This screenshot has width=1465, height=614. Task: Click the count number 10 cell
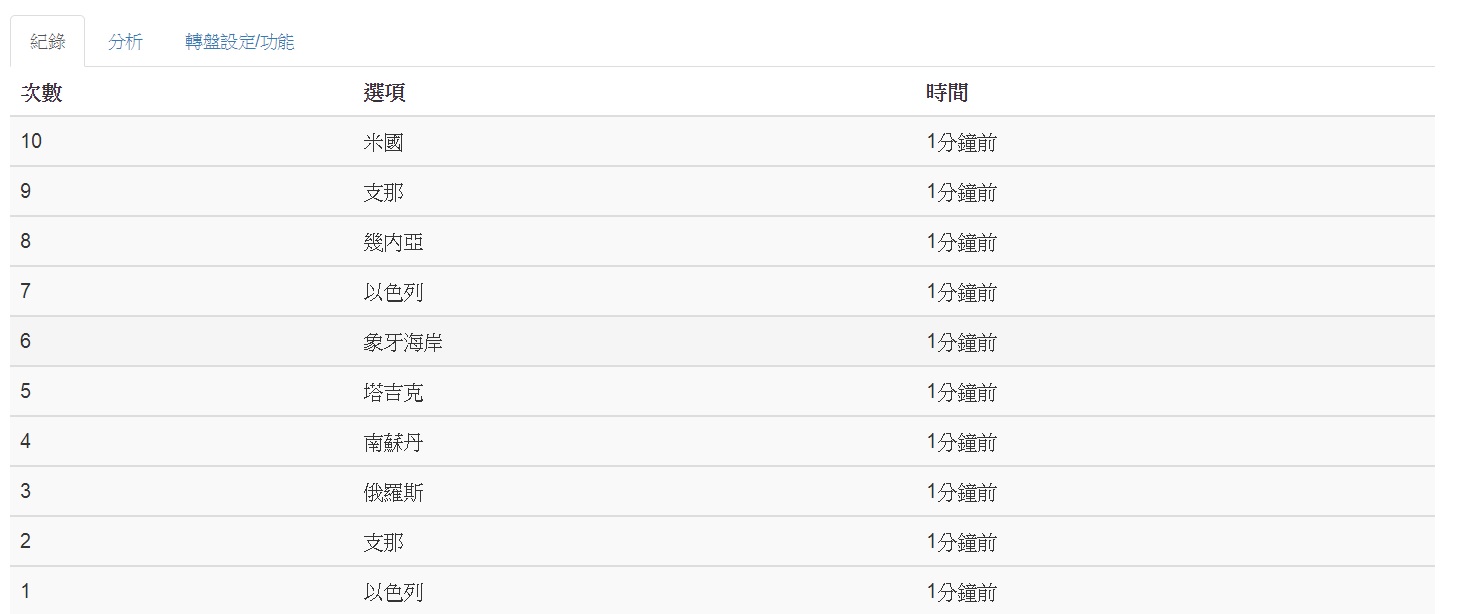[31, 141]
